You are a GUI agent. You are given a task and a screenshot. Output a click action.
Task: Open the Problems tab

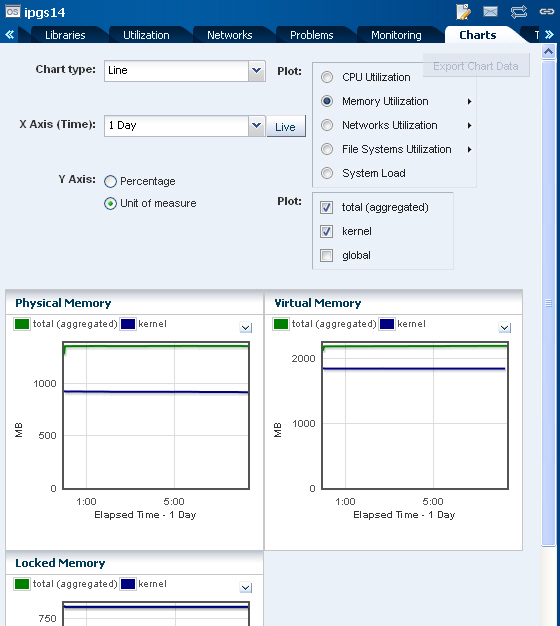coord(311,35)
